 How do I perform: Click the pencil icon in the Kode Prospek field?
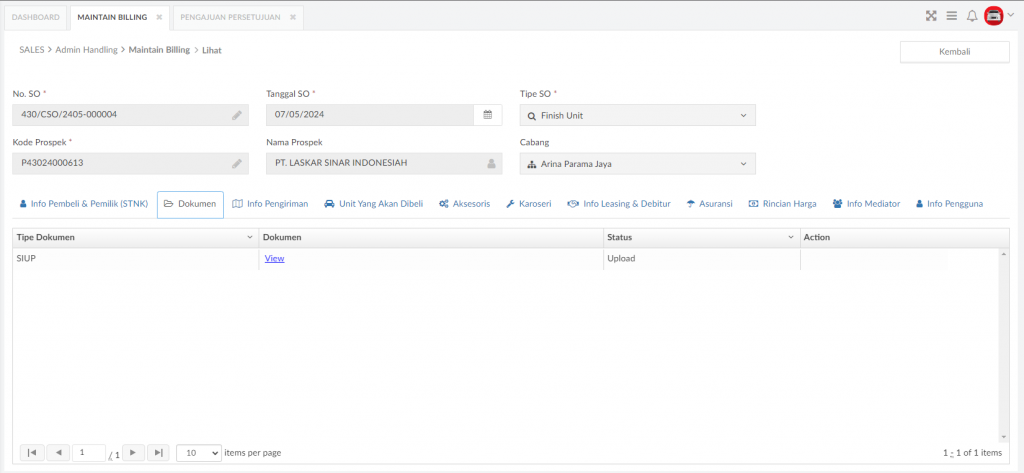[237, 164]
